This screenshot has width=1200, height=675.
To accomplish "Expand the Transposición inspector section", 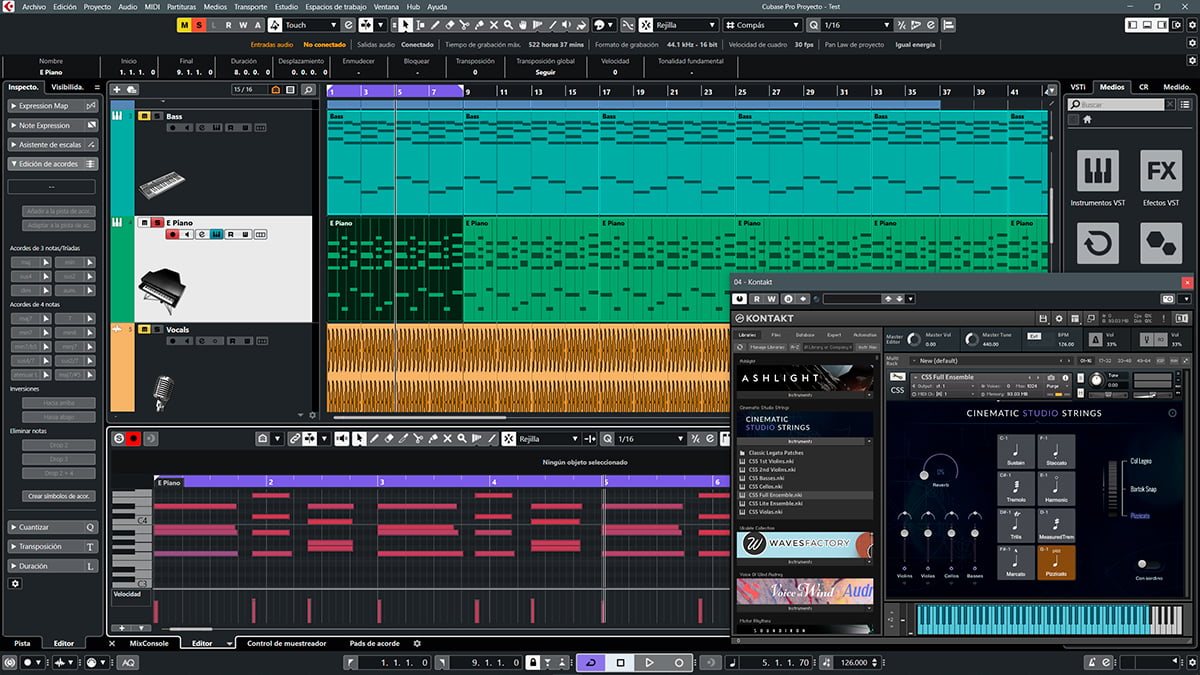I will coord(54,547).
